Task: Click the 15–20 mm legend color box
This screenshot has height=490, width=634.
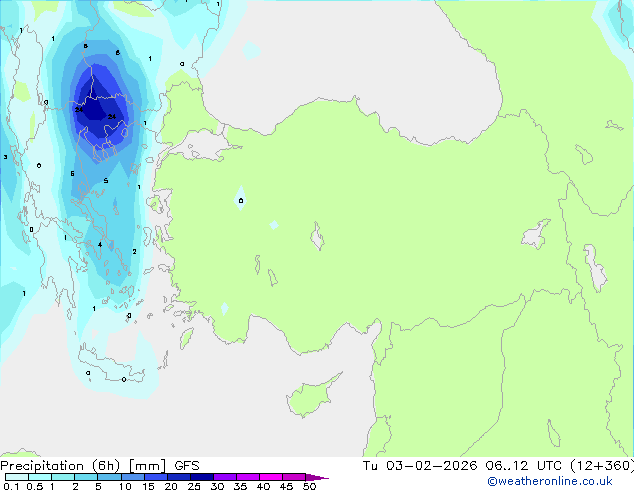Action: 155,477
